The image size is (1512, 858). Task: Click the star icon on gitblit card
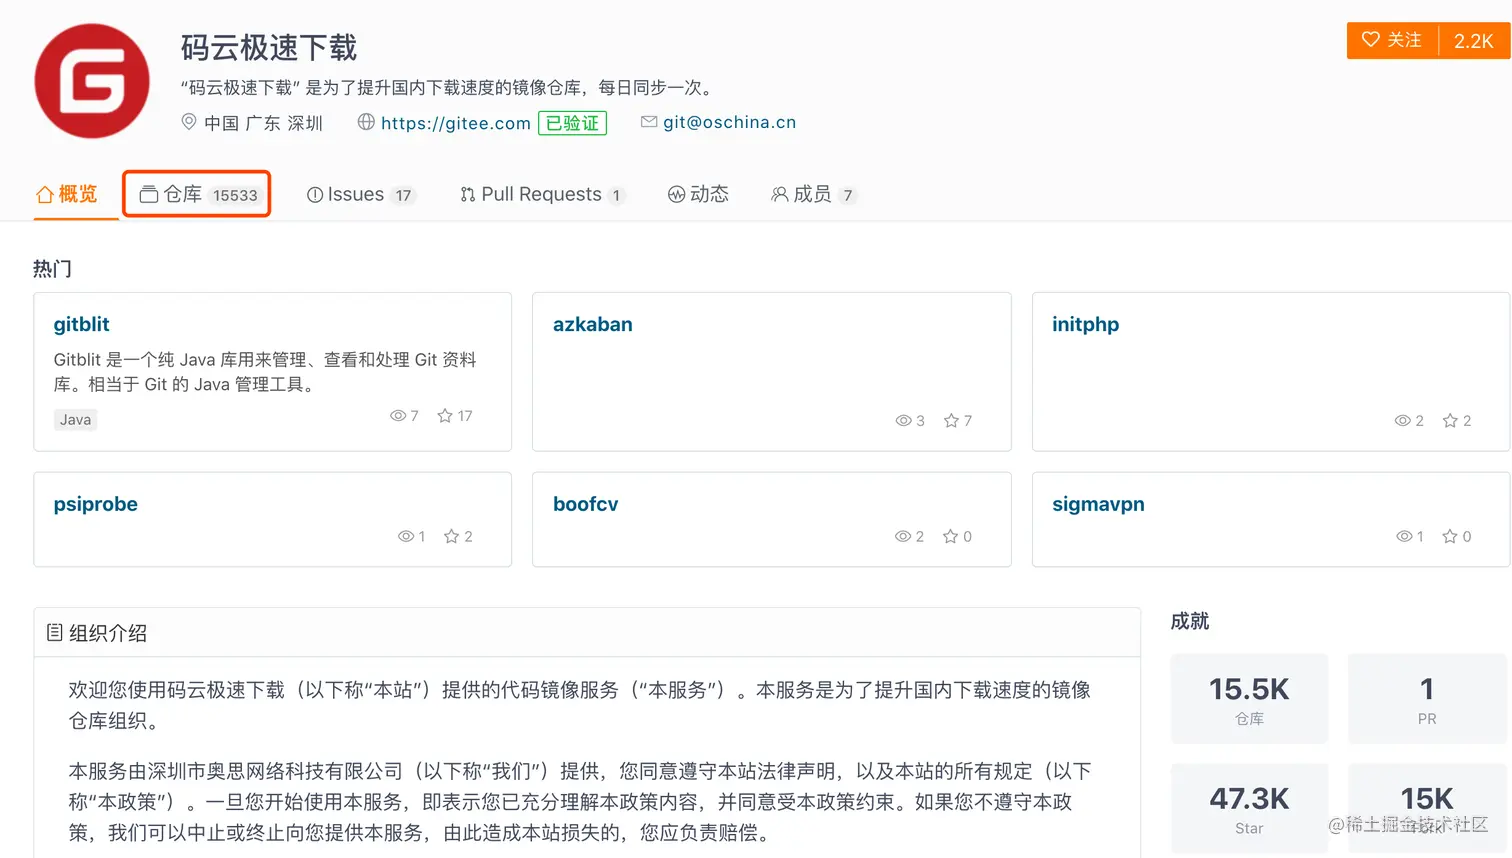tap(445, 416)
